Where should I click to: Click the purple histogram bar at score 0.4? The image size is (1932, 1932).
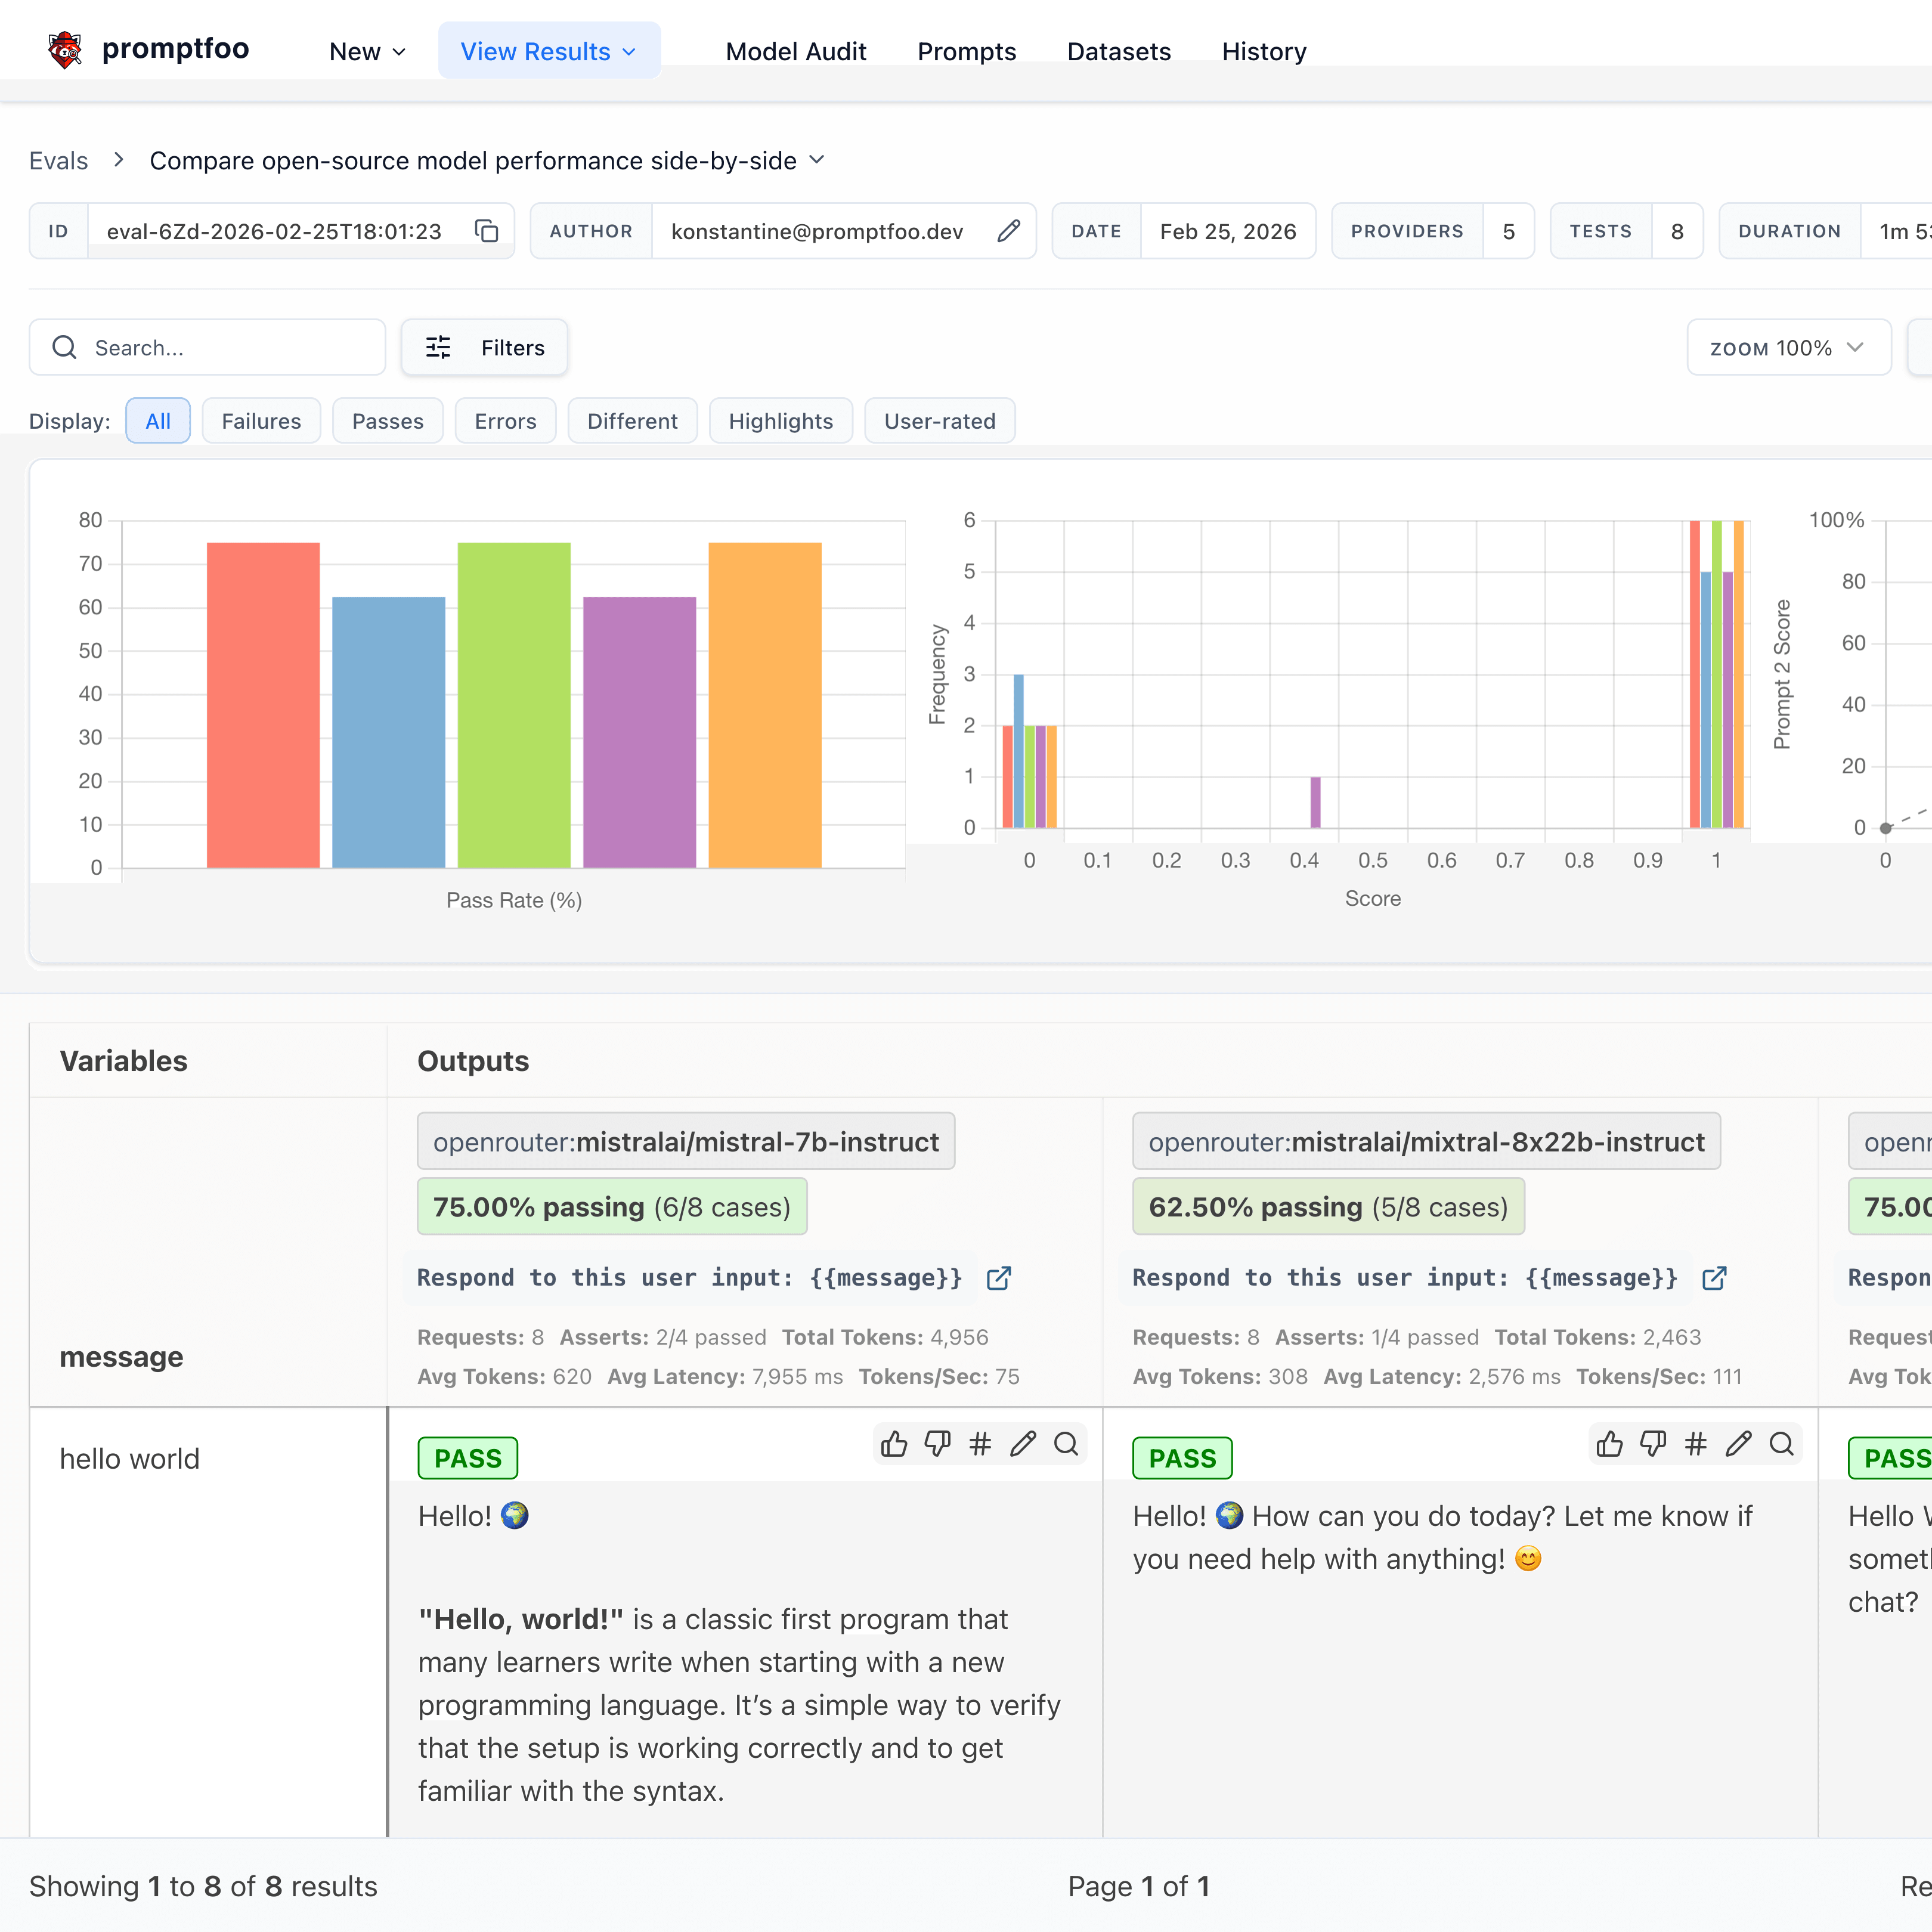click(1315, 802)
